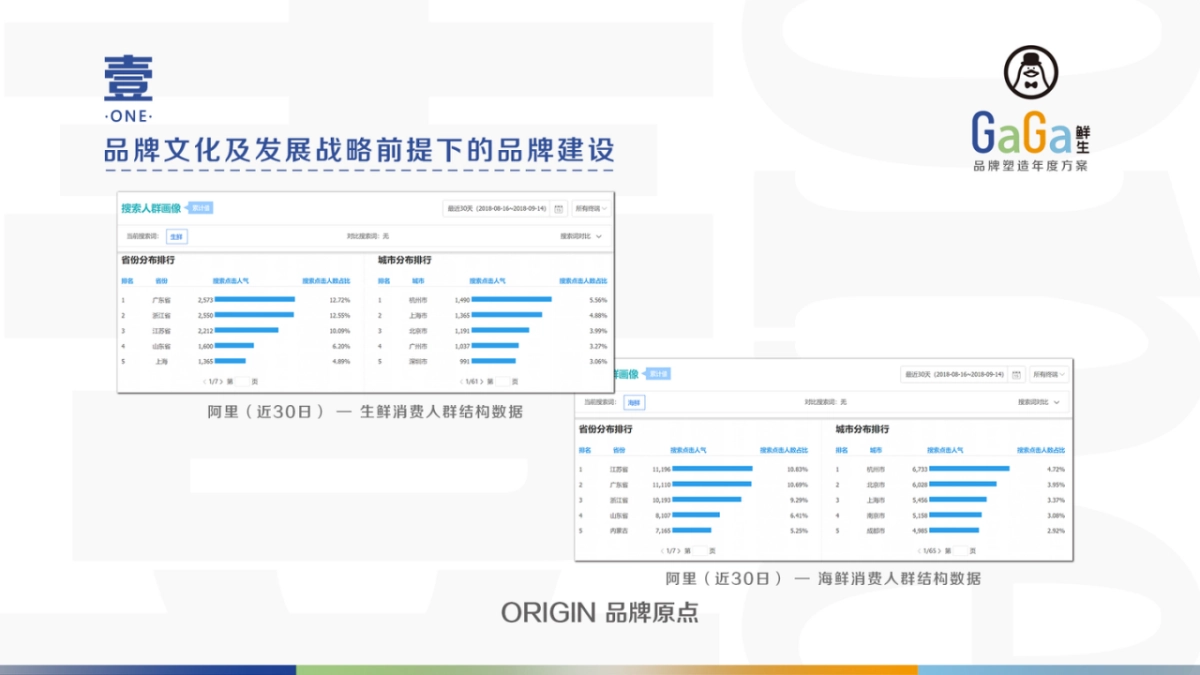Click 搜索点击人气 header in 生鲜 province table
Image resolution: width=1200 pixels, height=675 pixels.
(x=232, y=281)
